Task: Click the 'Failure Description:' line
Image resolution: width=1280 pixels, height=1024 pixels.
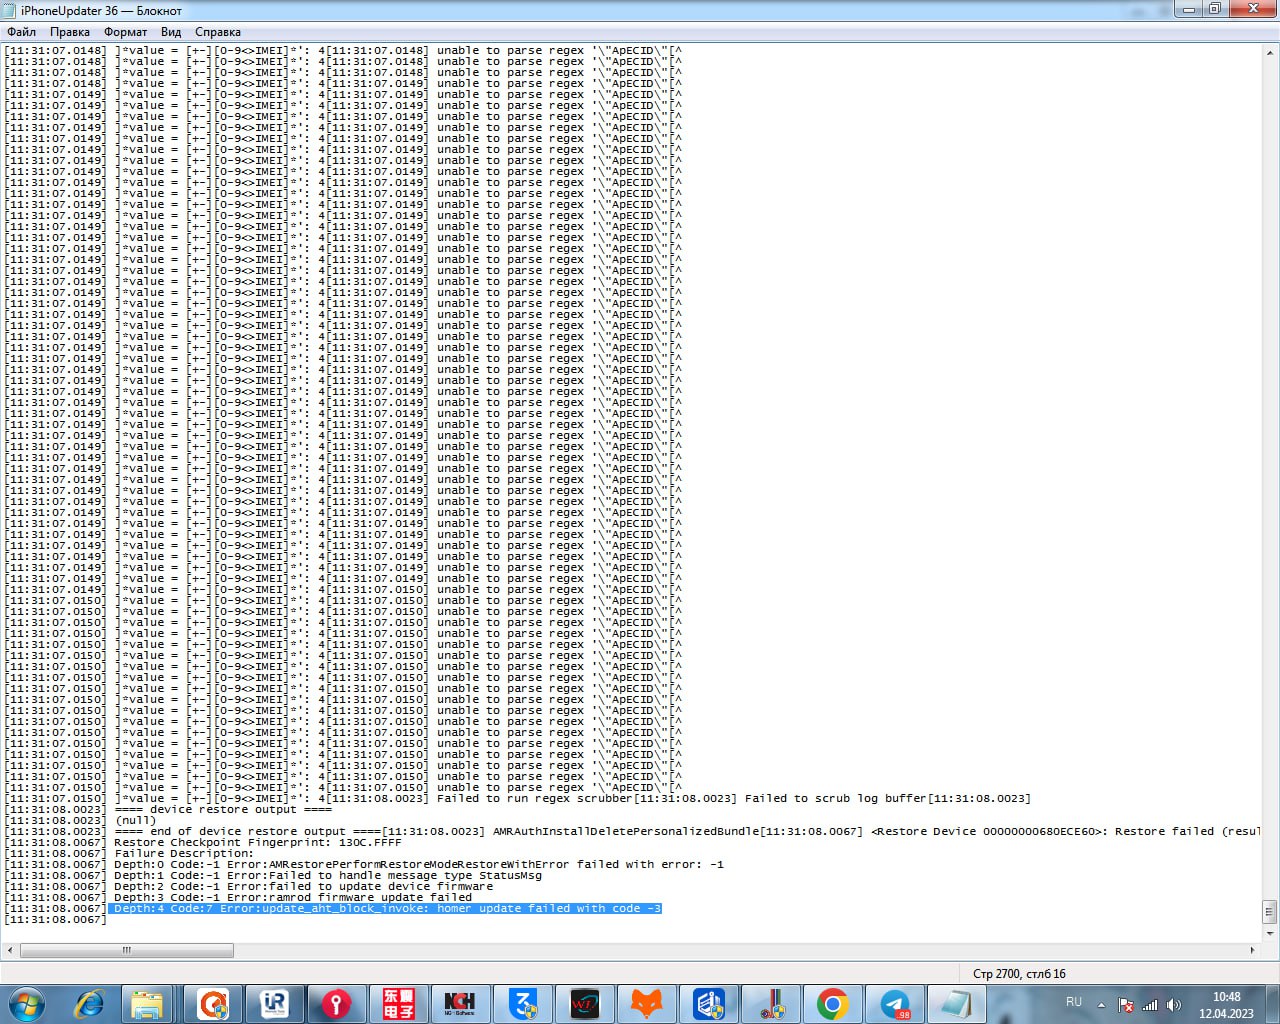Action: pos(184,854)
